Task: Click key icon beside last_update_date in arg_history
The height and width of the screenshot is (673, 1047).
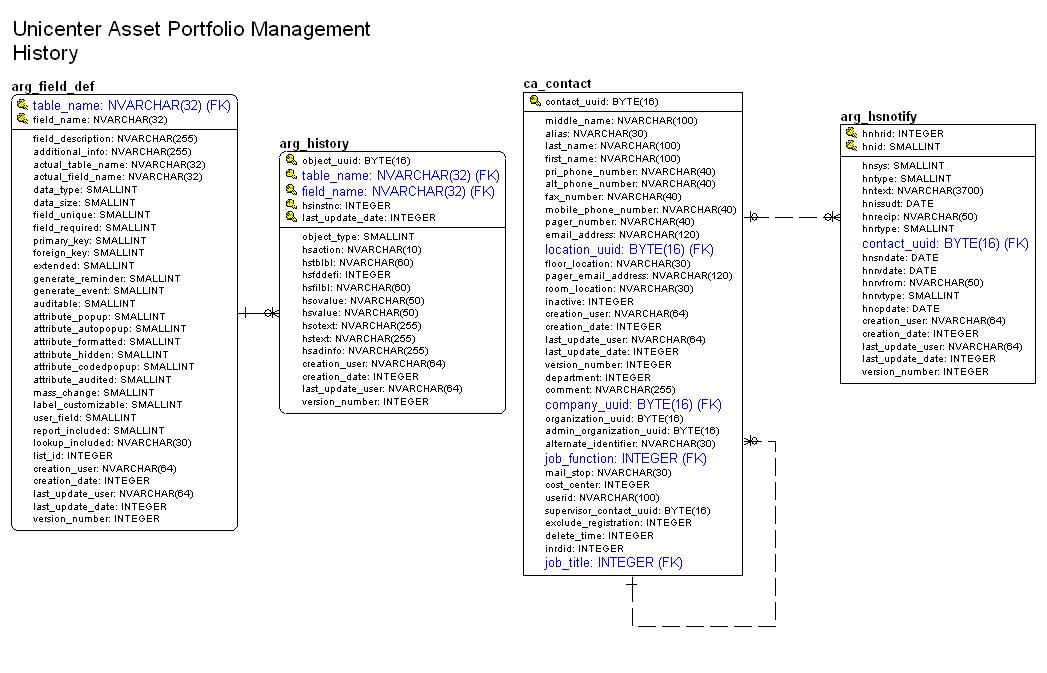Action: pos(291,217)
